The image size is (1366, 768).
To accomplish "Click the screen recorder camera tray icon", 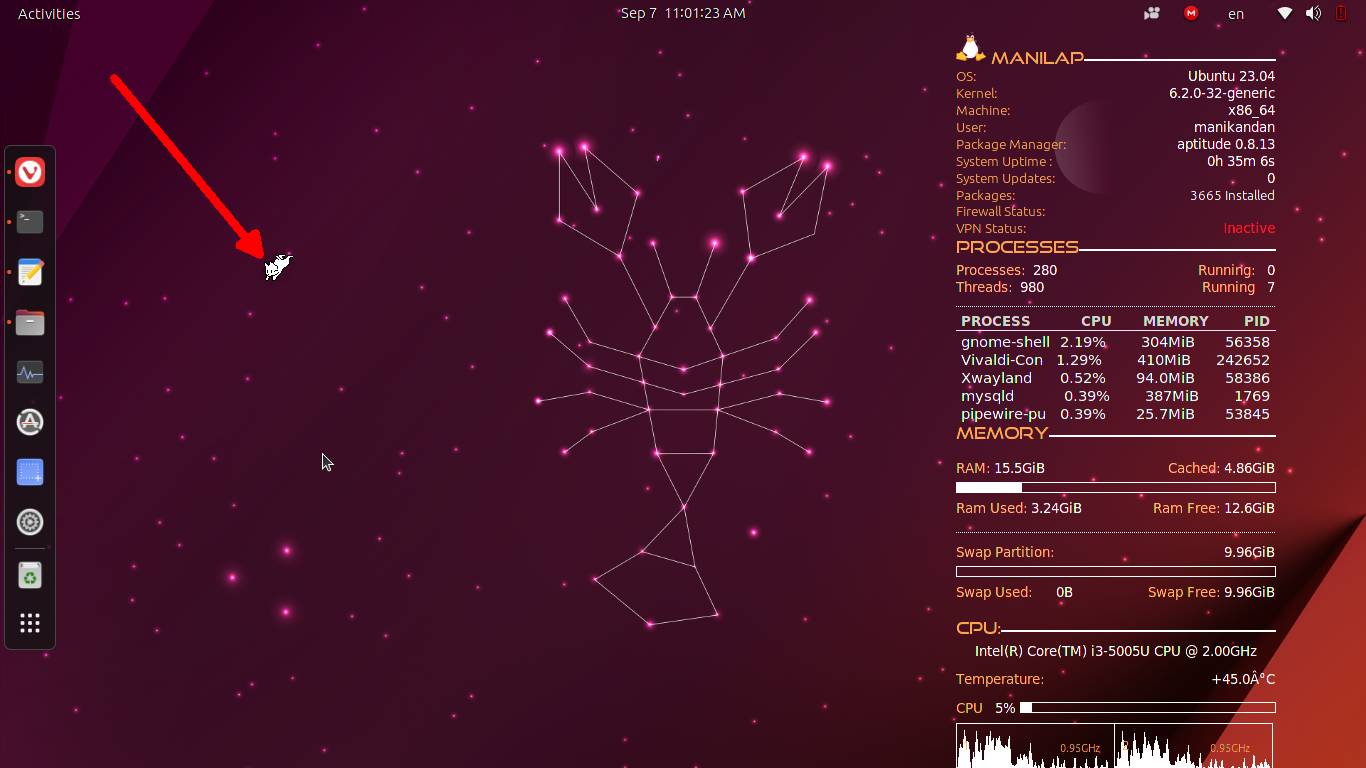I will tap(1152, 13).
